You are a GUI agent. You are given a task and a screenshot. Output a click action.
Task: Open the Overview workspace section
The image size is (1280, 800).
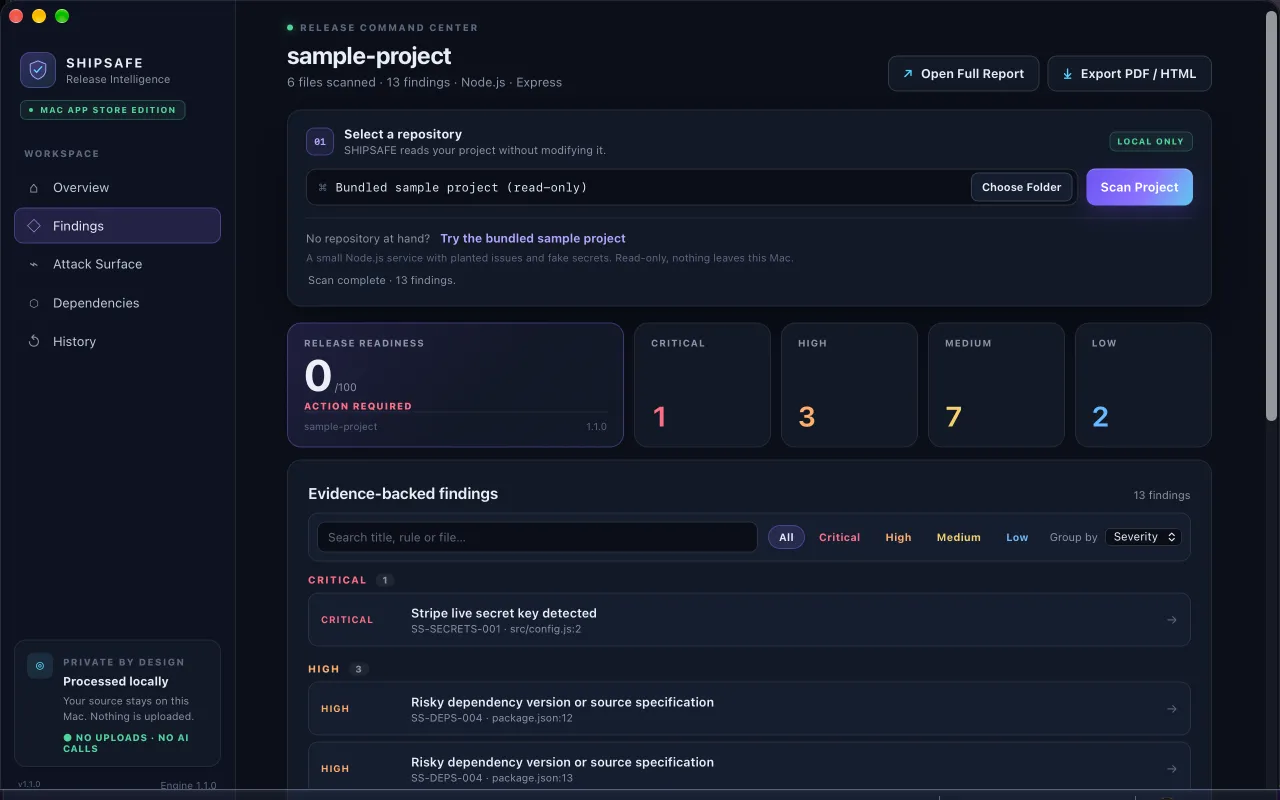117,188
